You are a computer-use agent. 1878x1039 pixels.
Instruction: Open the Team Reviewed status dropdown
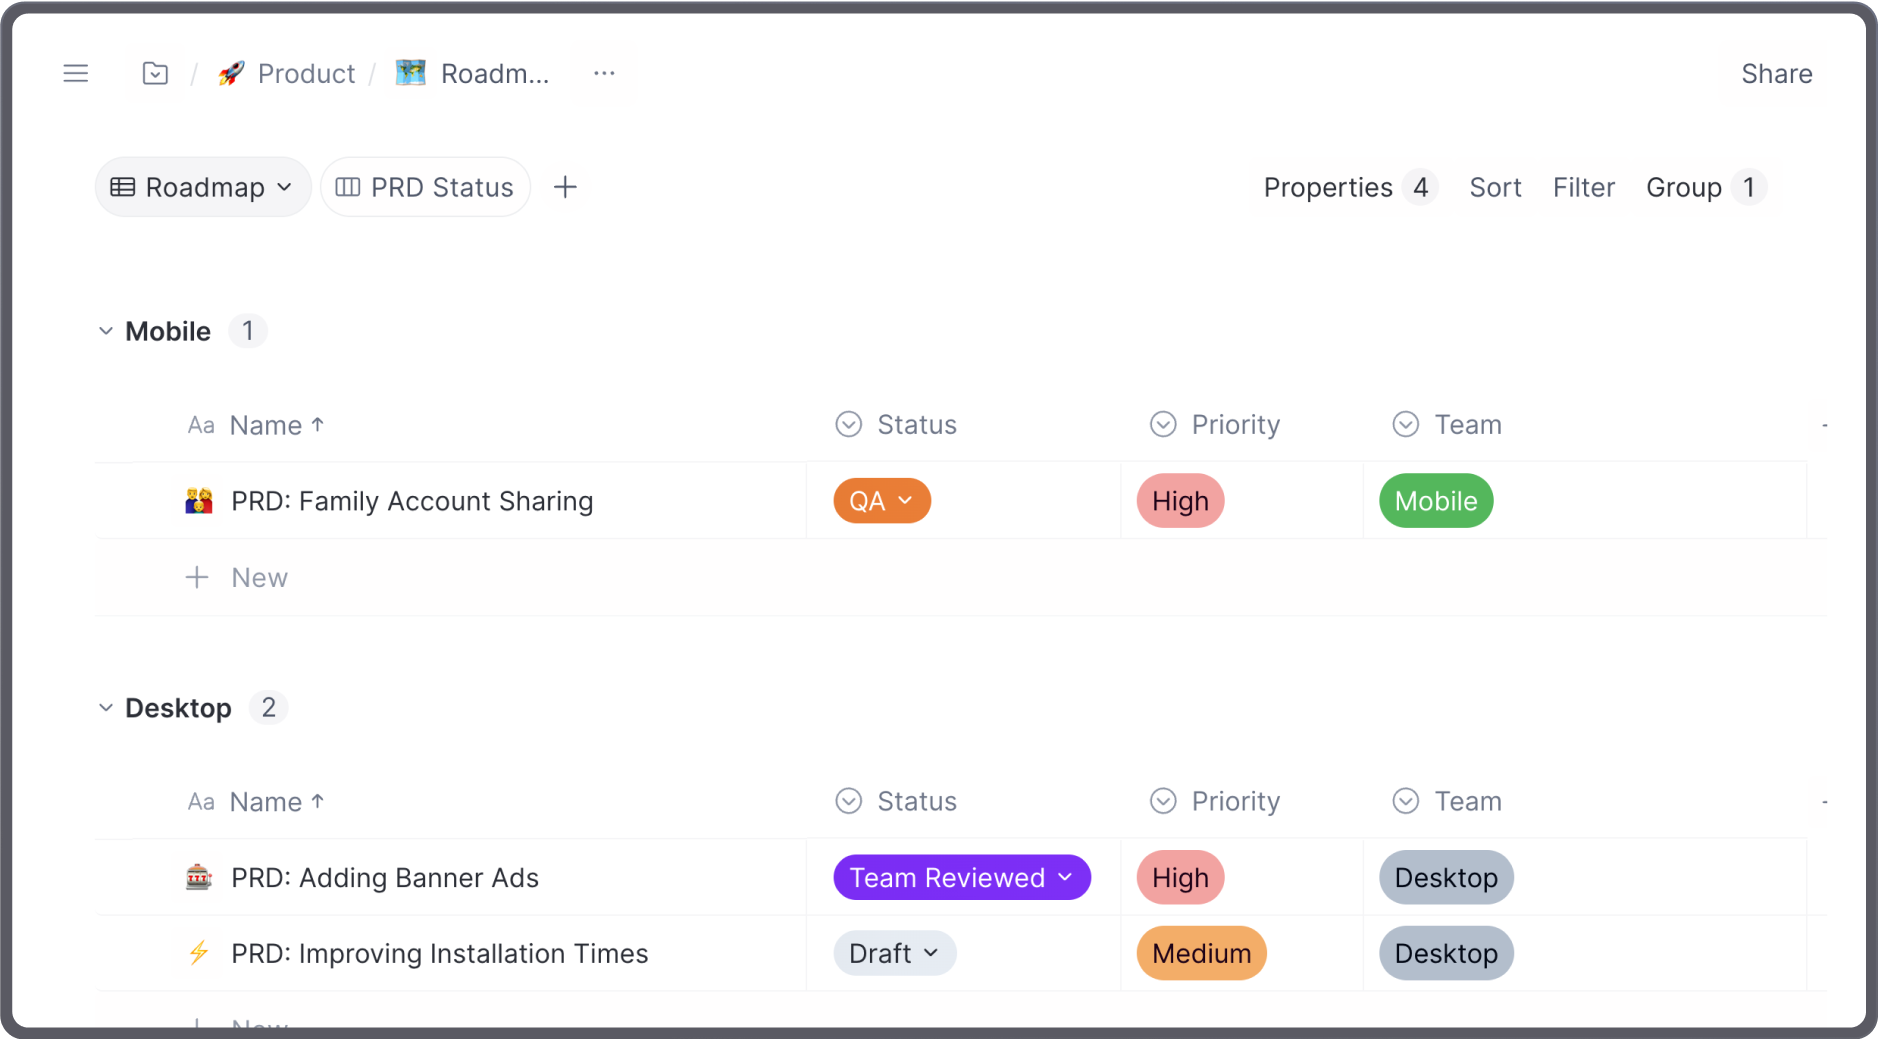coord(962,877)
